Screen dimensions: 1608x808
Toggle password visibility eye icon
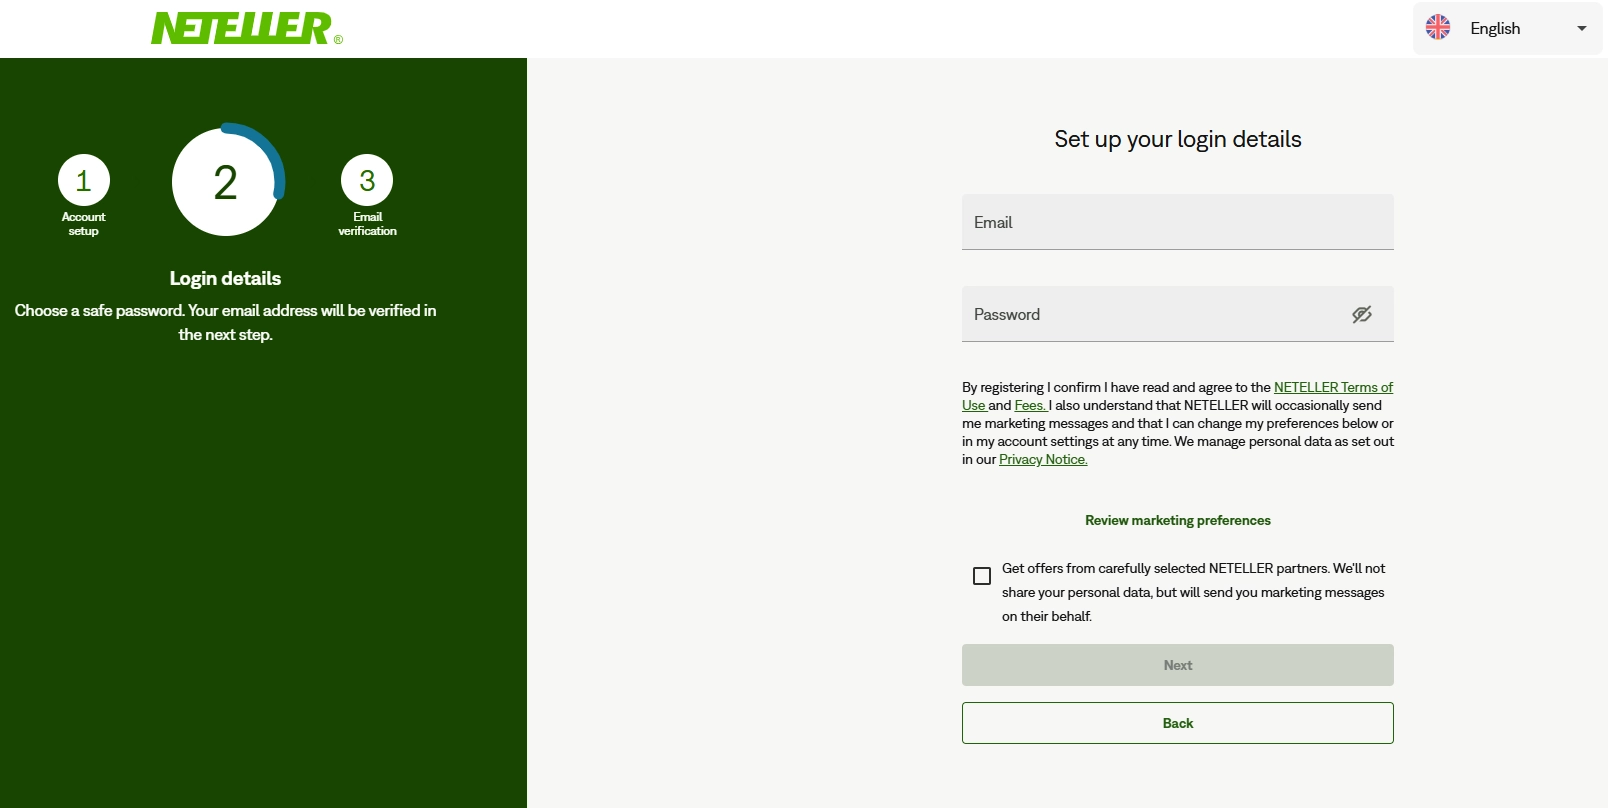(x=1361, y=315)
